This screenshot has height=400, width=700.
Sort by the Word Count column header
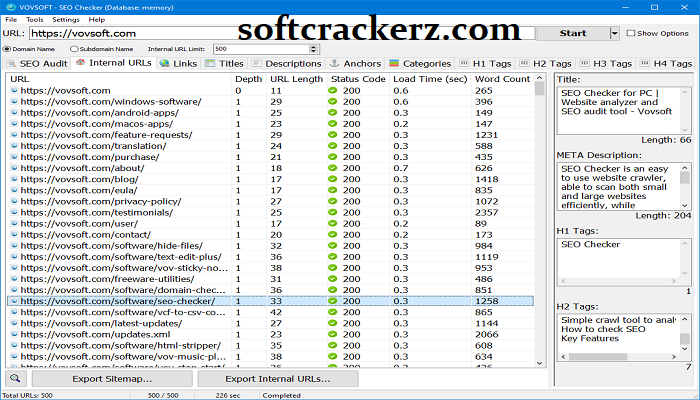click(x=502, y=79)
